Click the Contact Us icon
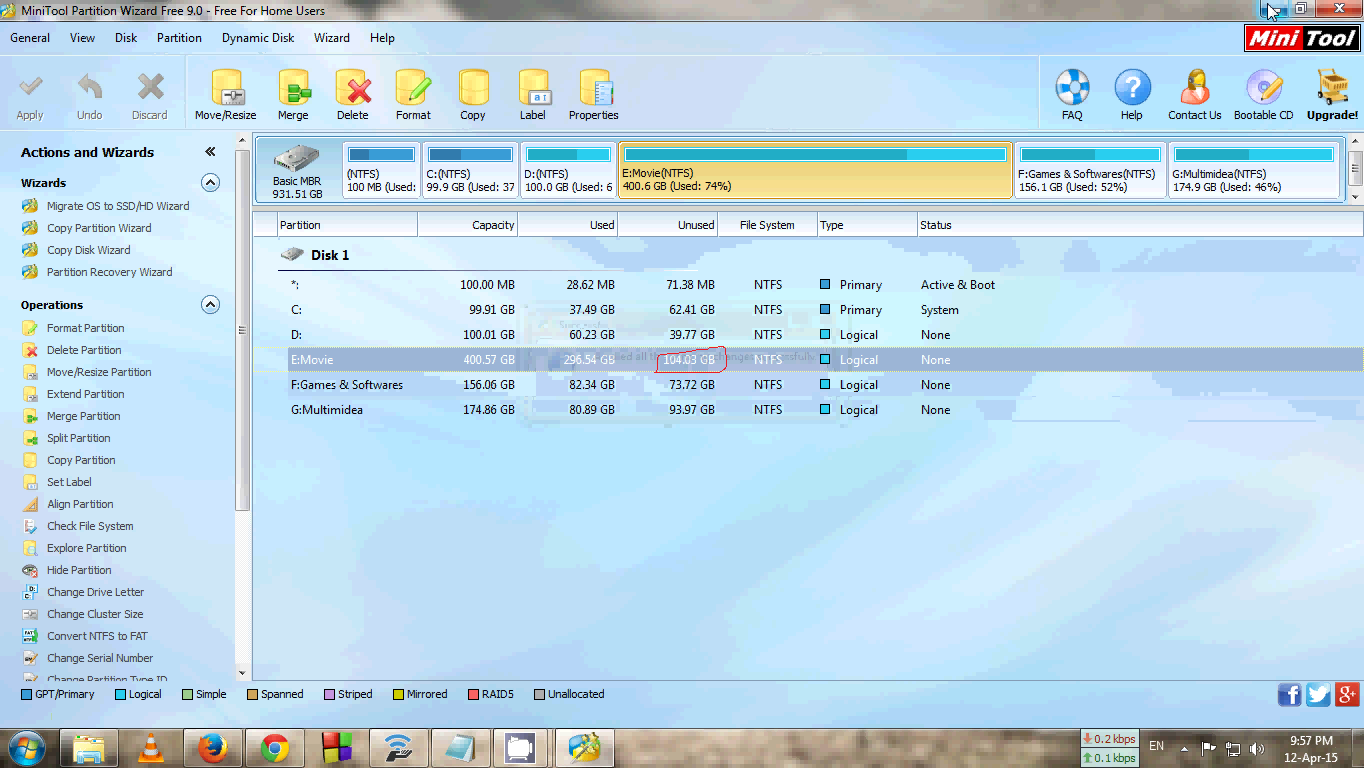 (x=1195, y=88)
